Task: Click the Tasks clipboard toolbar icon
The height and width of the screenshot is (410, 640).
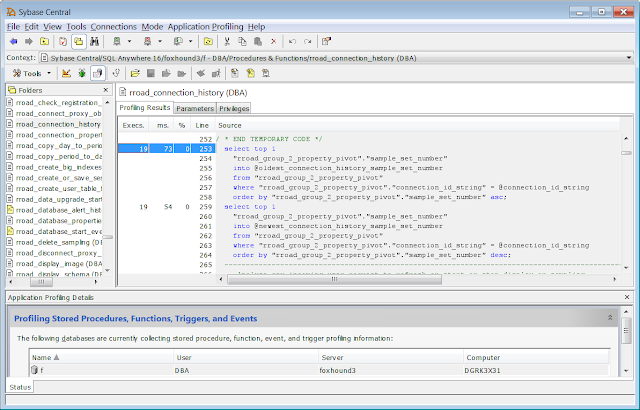Action: click(63, 41)
